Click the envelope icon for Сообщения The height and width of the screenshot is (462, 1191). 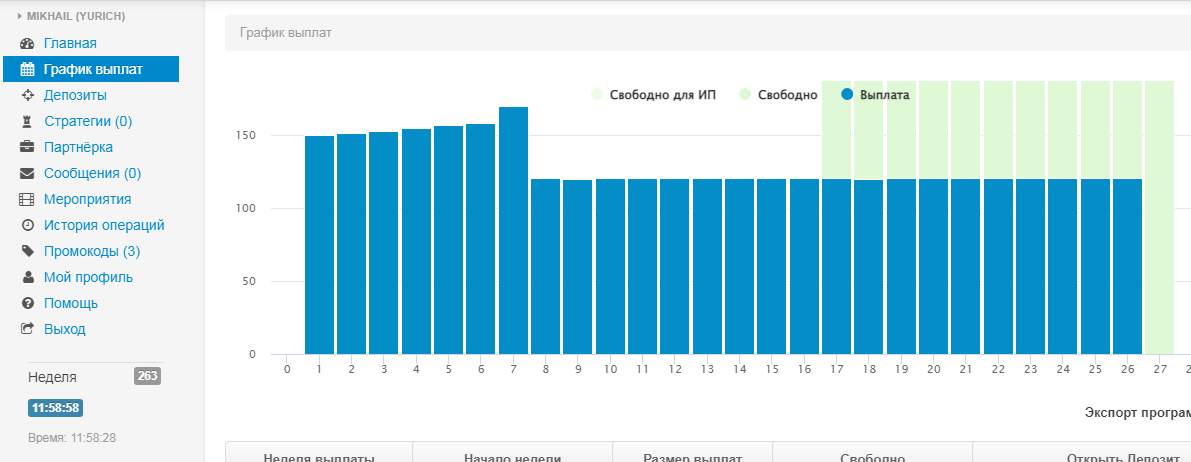click(28, 174)
